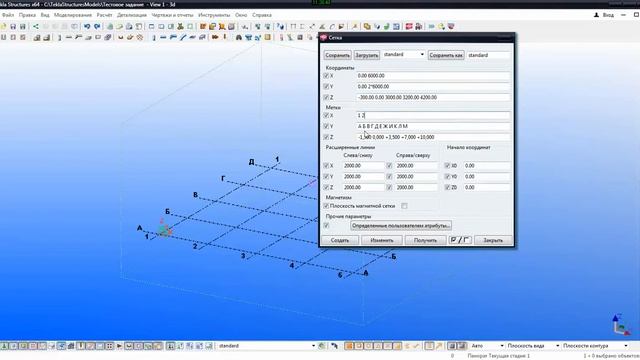Click the black play-arrow icon in bottom selection toolbar
Viewport: 640px width, 360px height.
(x=119, y=346)
